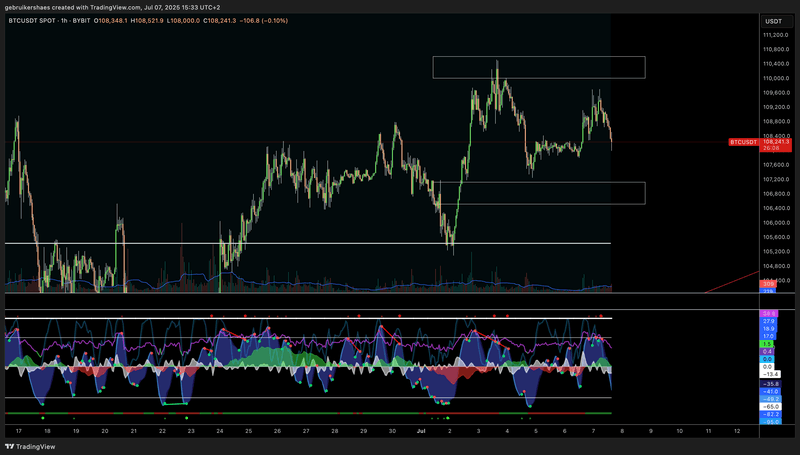Click the purple 0.4 indicator value tag

[x=767, y=351]
